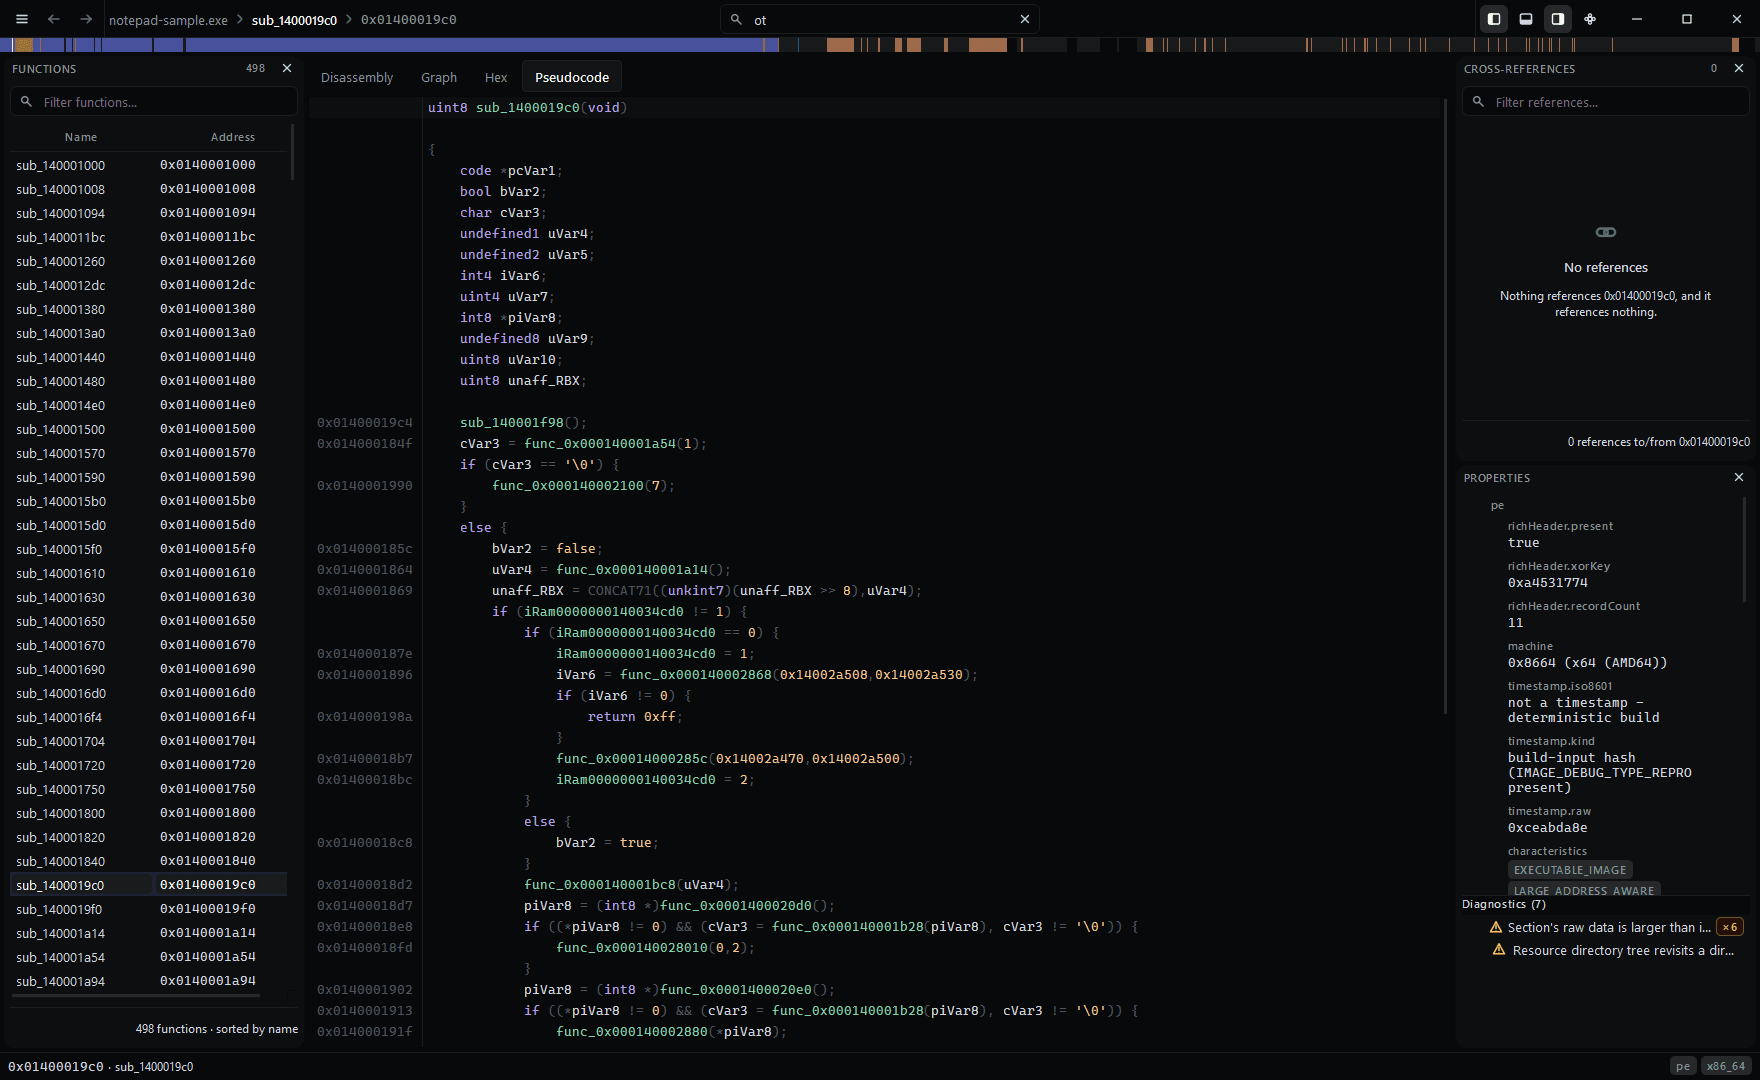The image size is (1760, 1080).
Task: Sort functions by Name column header
Action: pyautogui.click(x=81, y=137)
